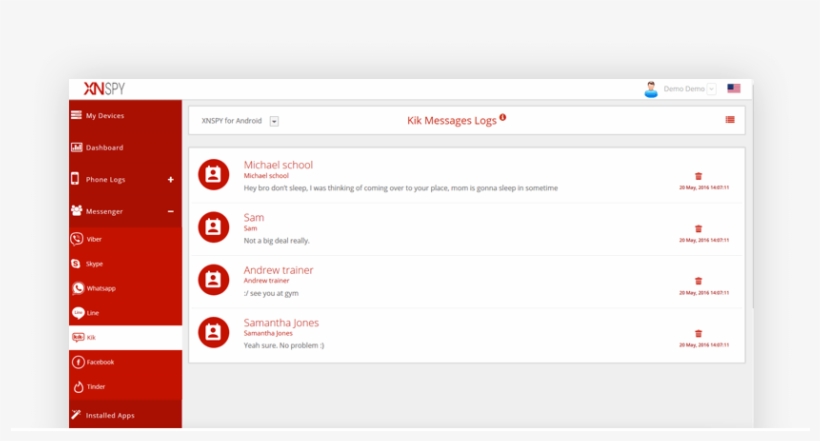Viewport: 820px width, 441px height.
Task: Delete the Michael school message
Action: tap(698, 176)
